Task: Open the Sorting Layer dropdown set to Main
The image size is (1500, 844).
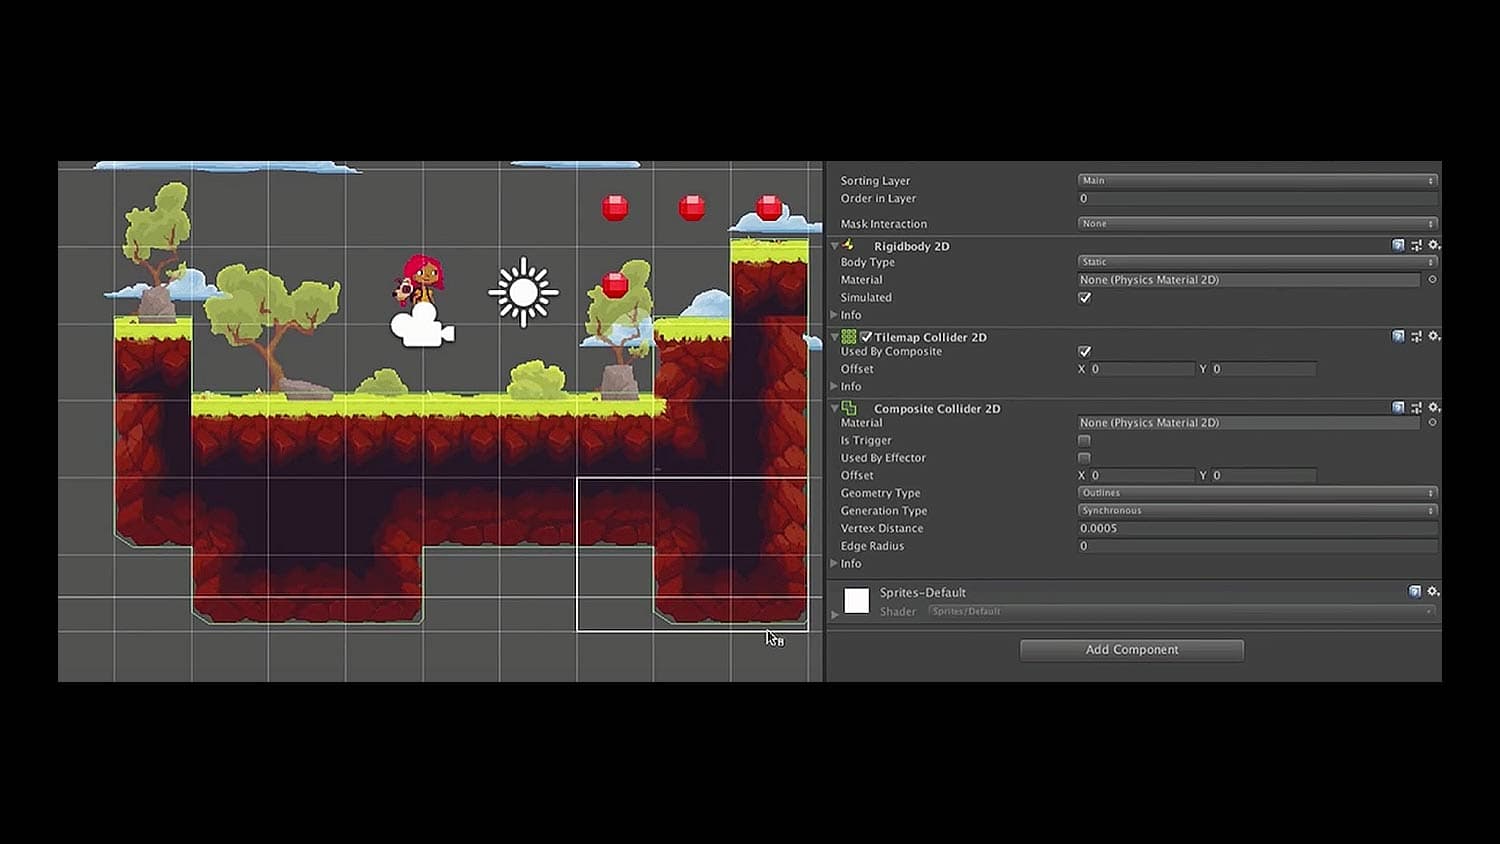Action: click(1256, 180)
